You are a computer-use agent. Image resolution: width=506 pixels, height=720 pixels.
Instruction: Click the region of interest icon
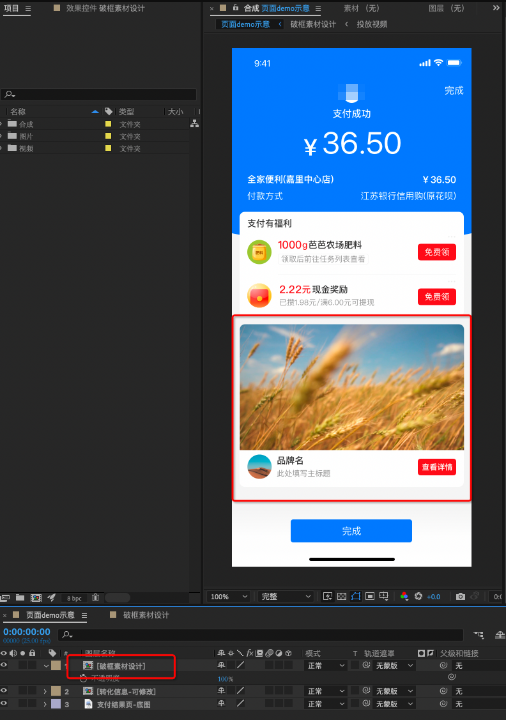coord(370,596)
